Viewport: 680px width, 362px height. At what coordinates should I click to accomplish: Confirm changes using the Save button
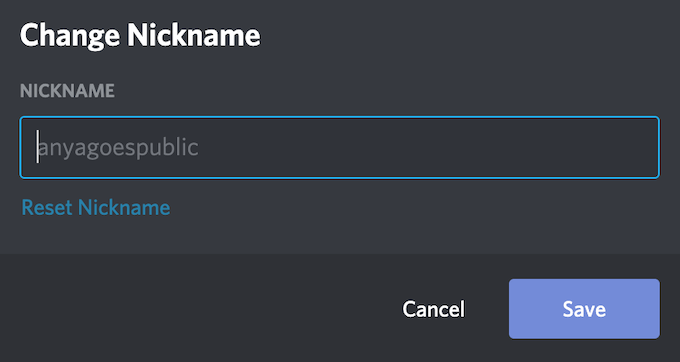(x=584, y=309)
